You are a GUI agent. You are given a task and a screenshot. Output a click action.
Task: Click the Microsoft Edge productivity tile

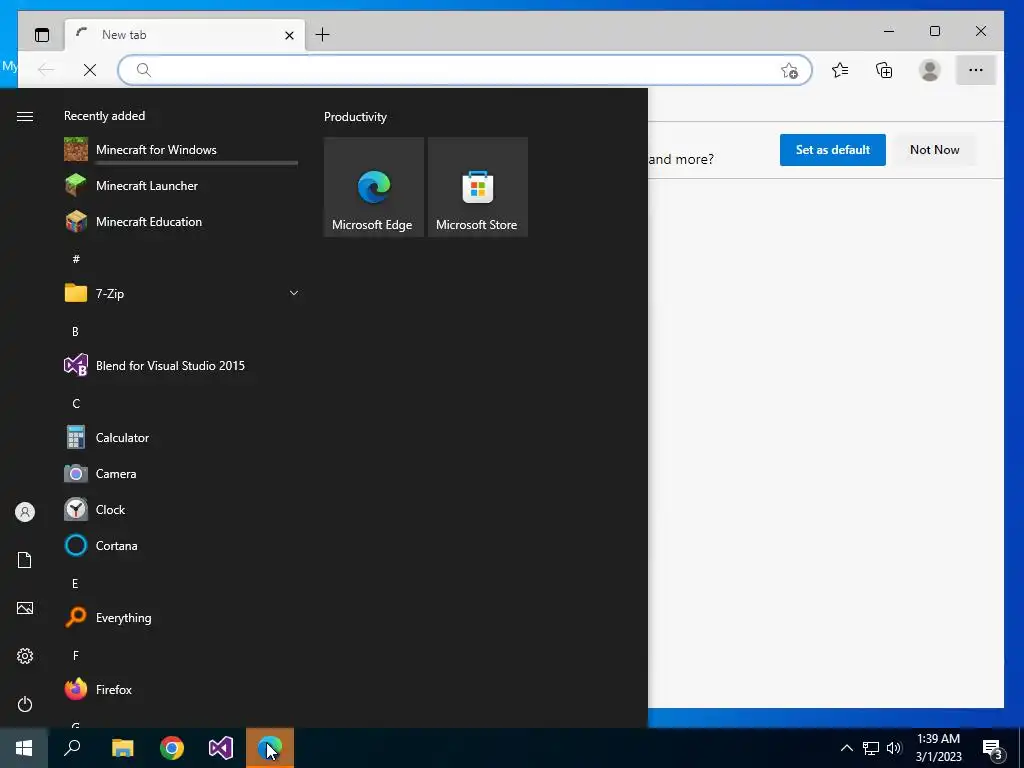coord(374,187)
